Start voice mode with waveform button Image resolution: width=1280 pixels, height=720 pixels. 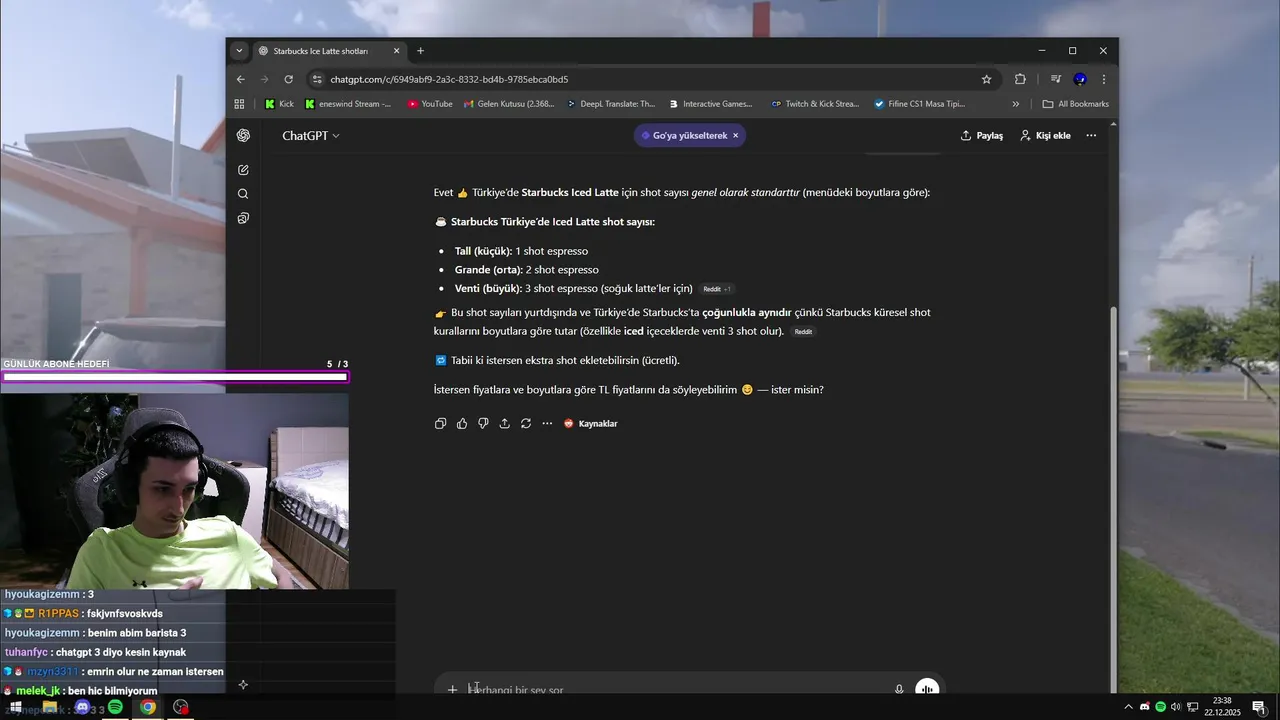coord(927,688)
